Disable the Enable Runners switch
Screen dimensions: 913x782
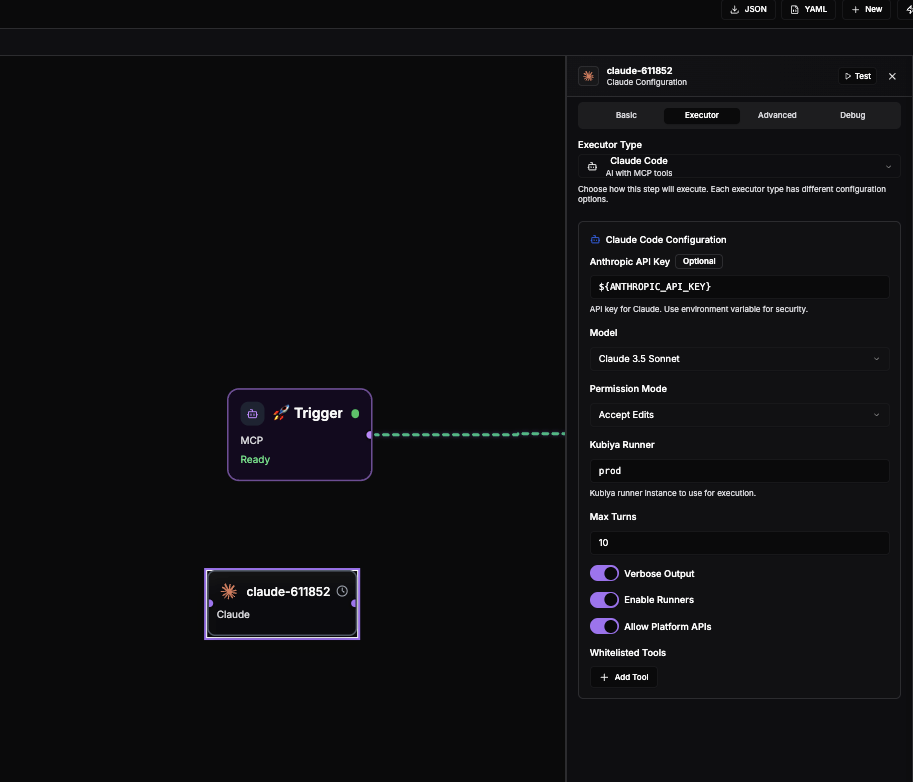click(604, 600)
